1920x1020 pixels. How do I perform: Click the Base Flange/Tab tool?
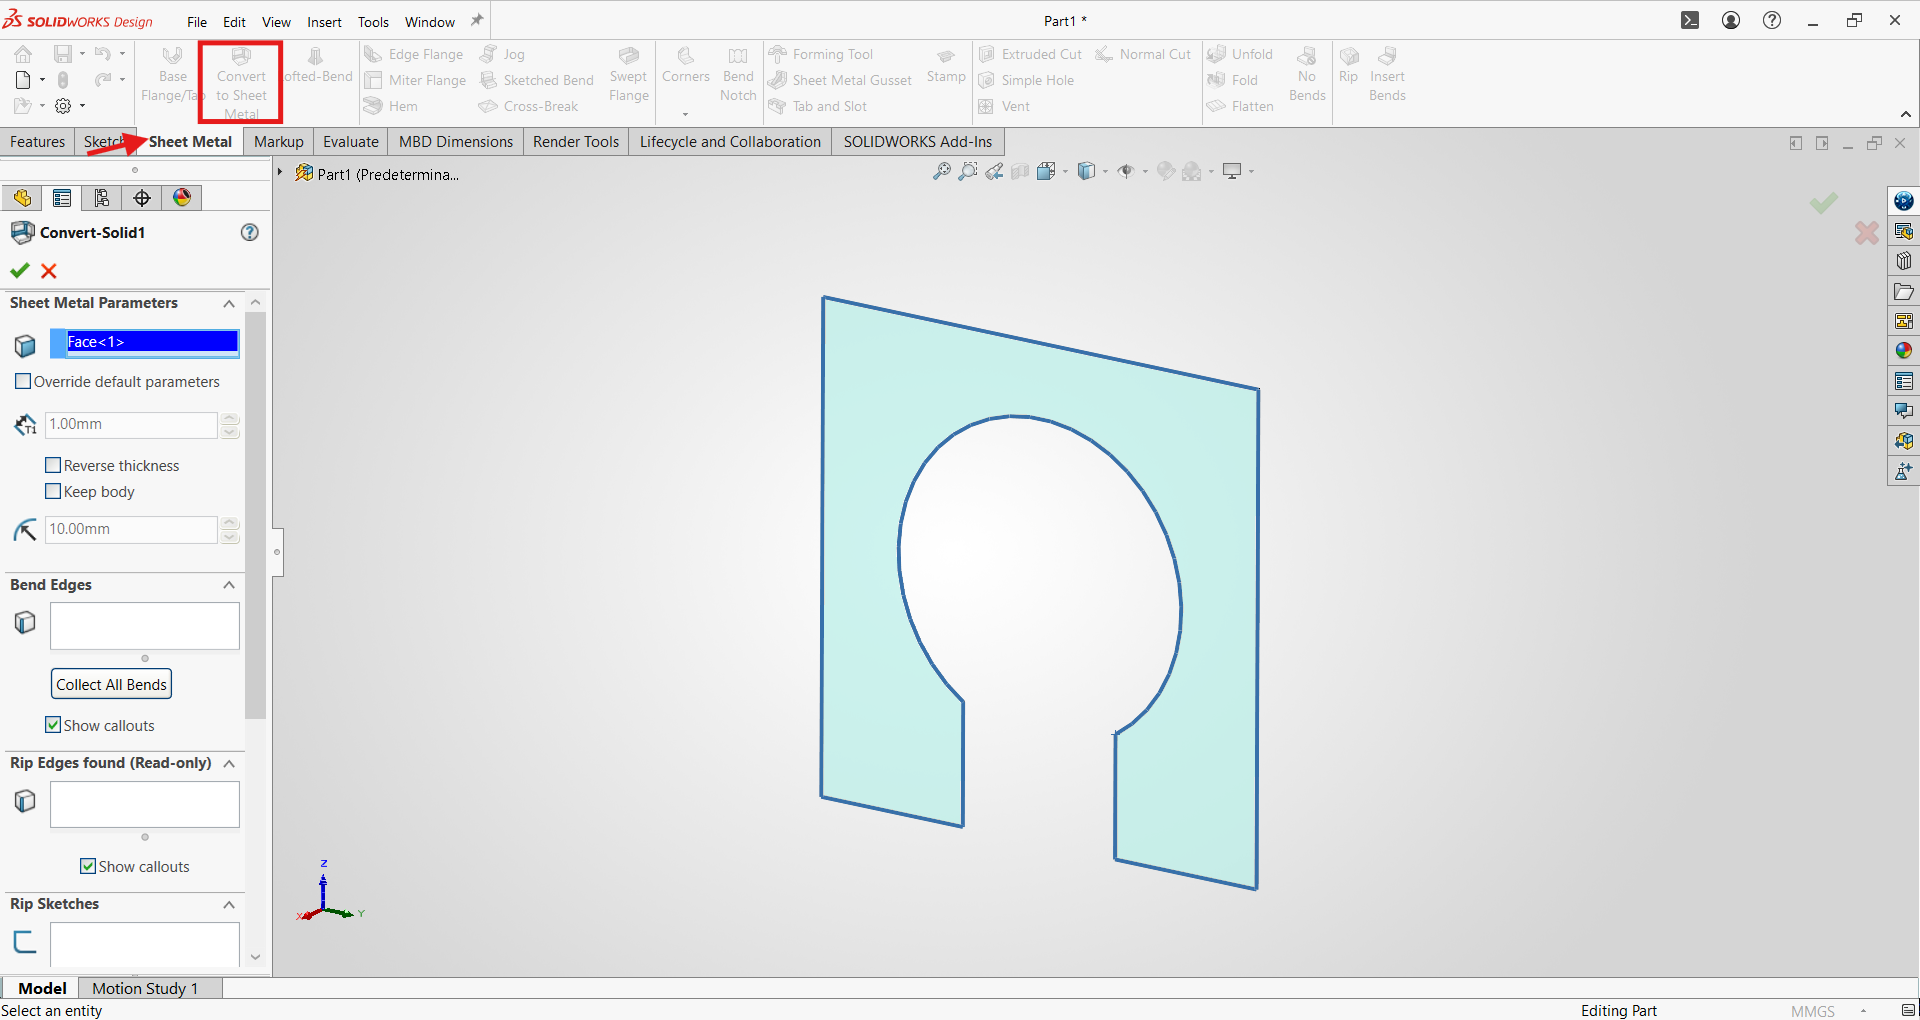click(172, 74)
